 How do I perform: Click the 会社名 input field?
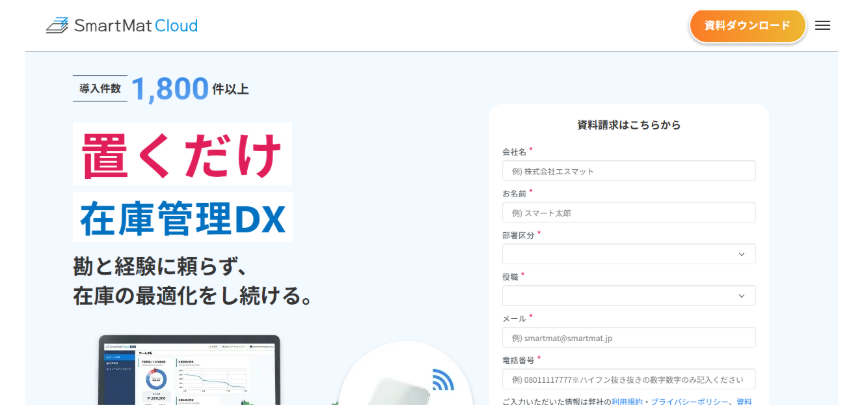[x=628, y=171]
